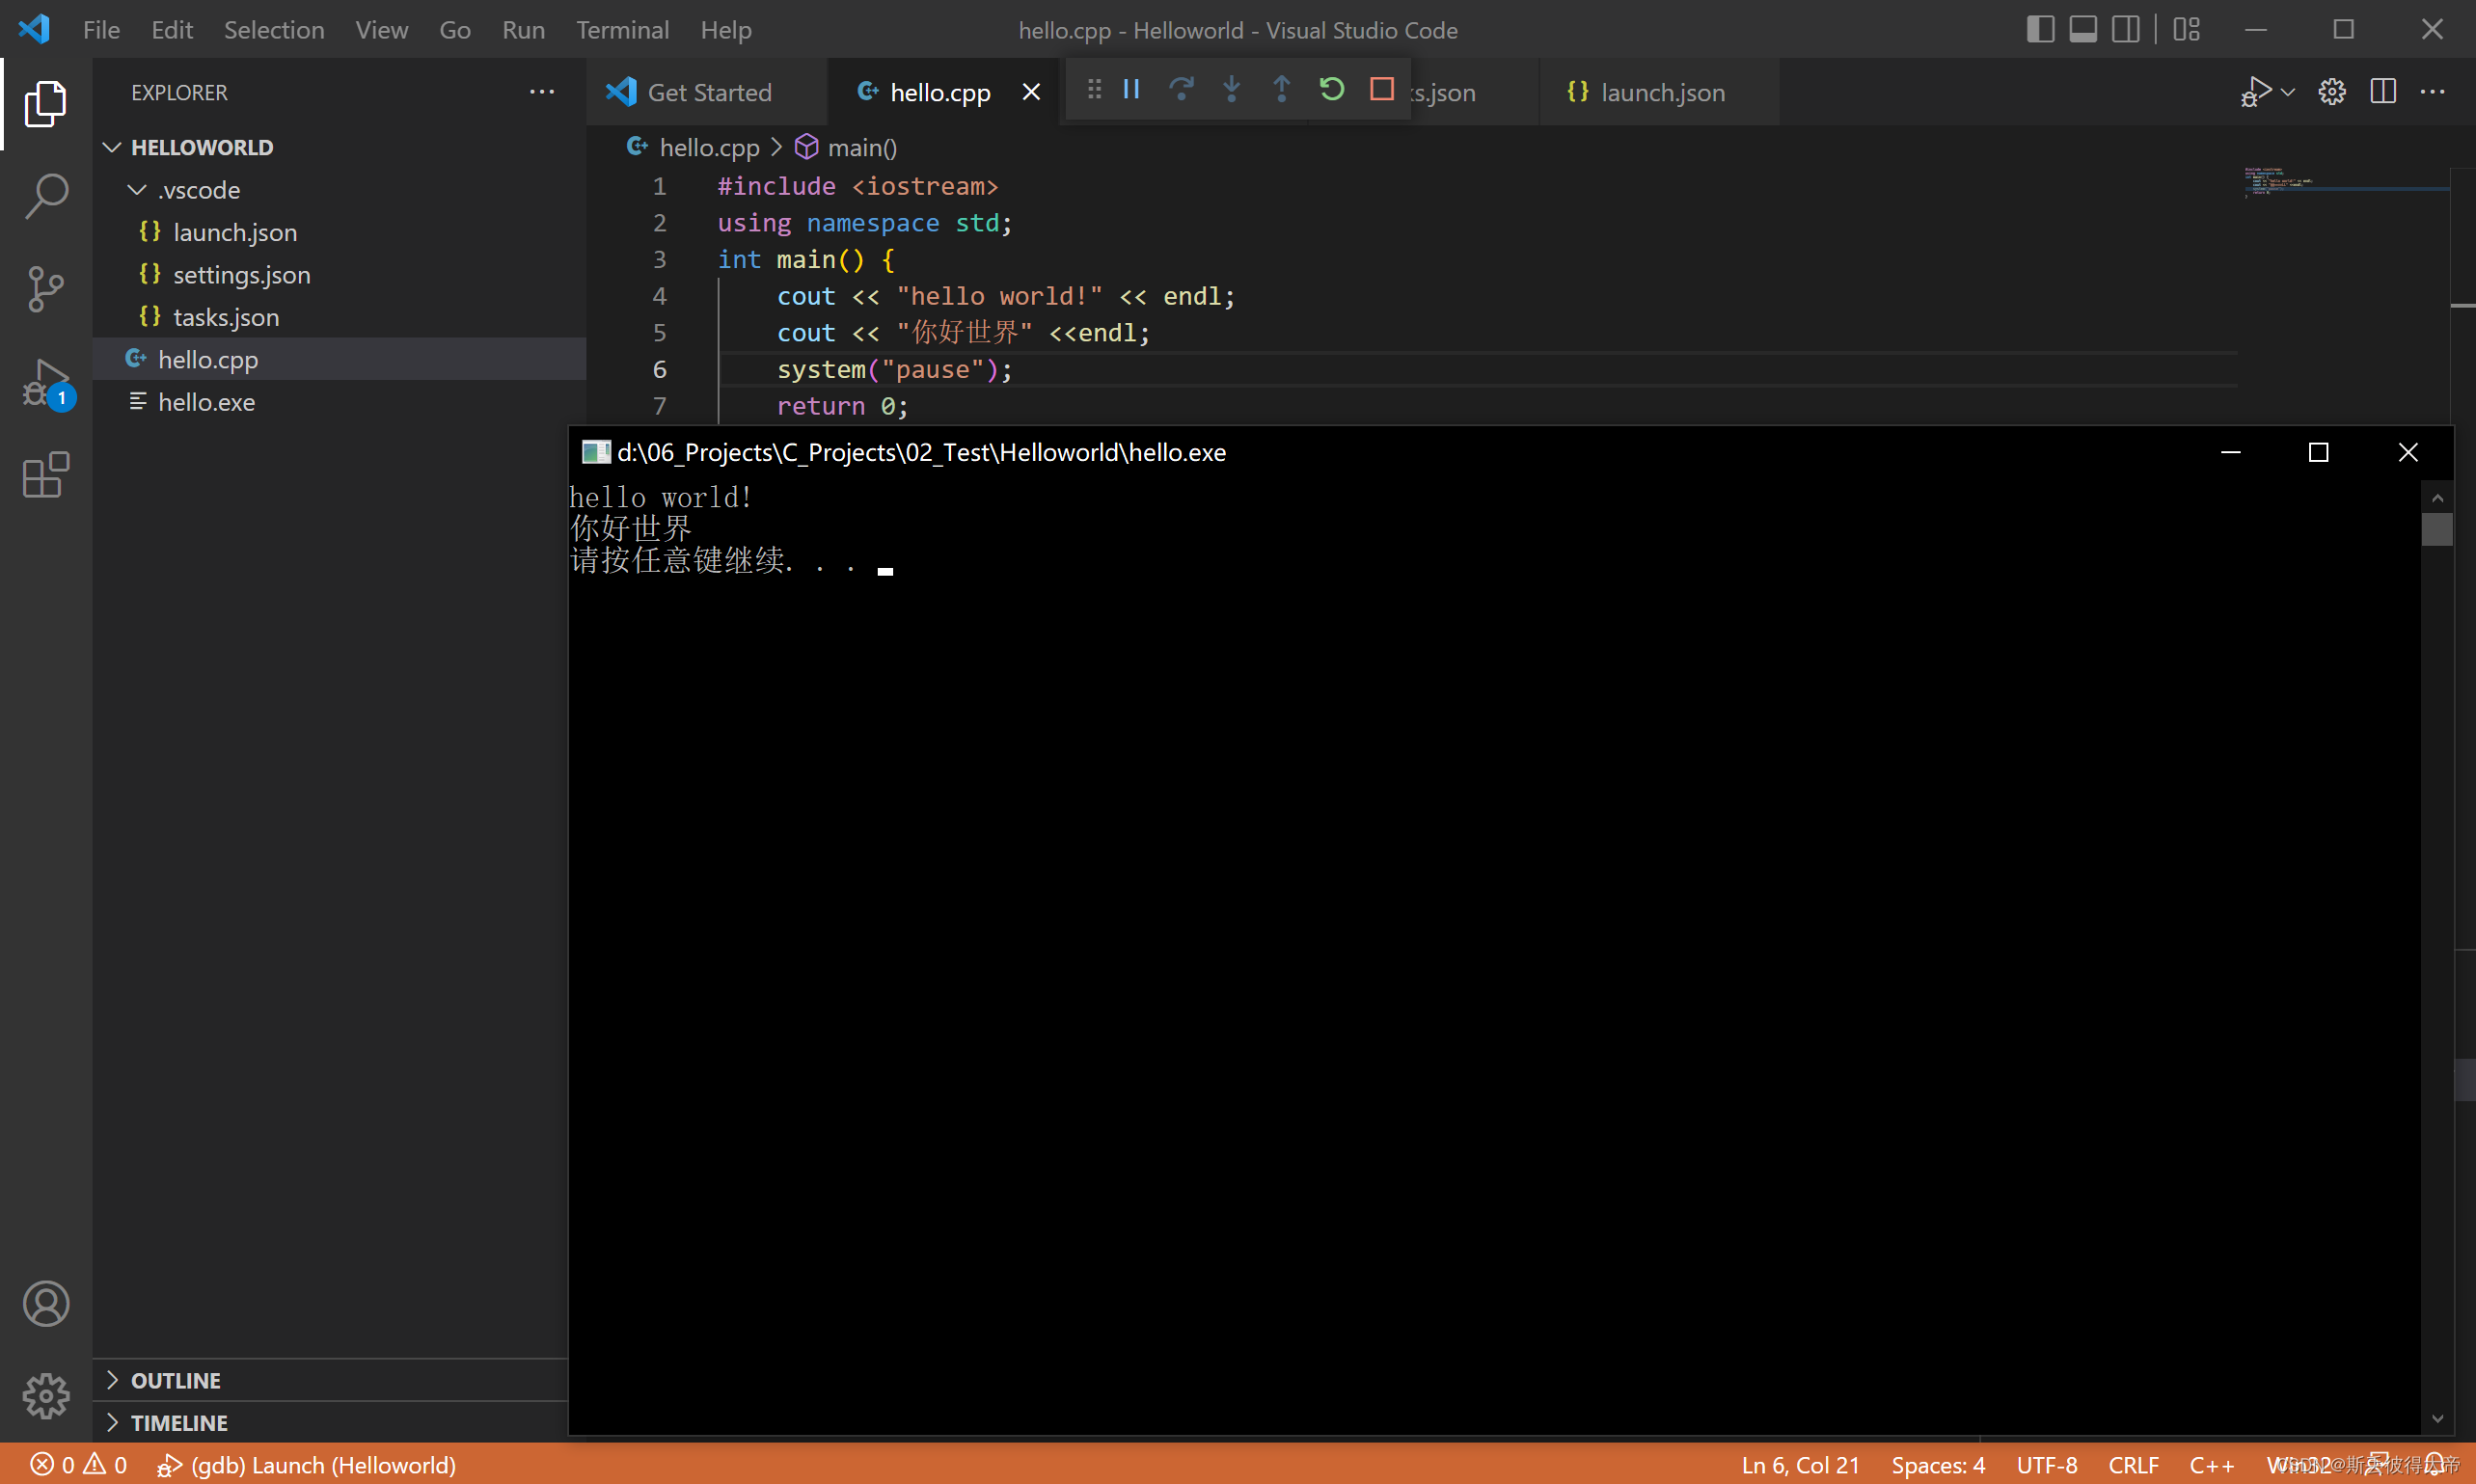Open the Go menu

coord(455,30)
